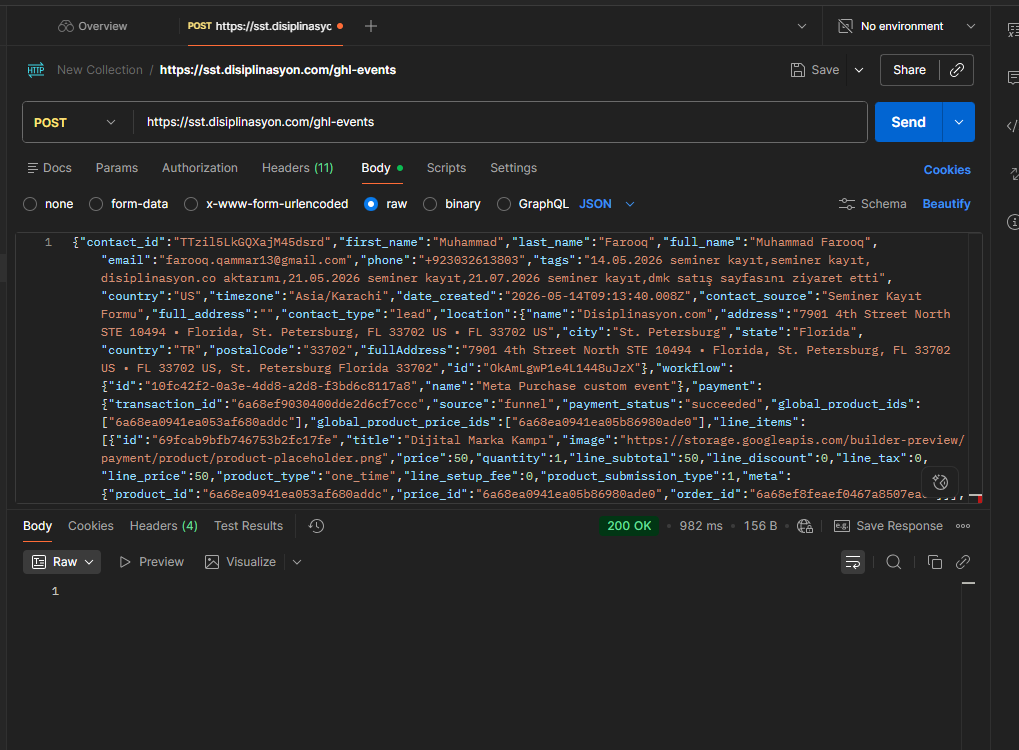The height and width of the screenshot is (750, 1019).
Task: Open the code snippet sidebar icon
Action: (1012, 126)
